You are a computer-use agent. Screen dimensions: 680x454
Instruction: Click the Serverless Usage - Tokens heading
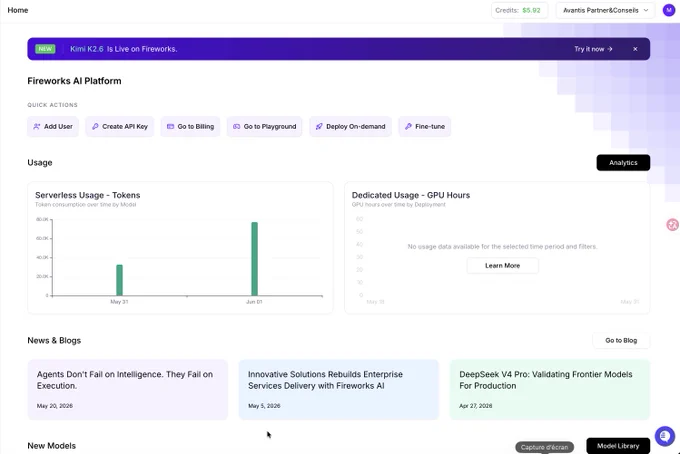pos(88,195)
